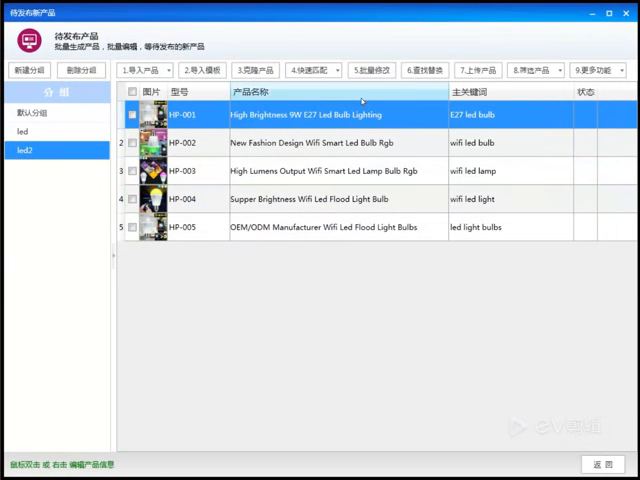This screenshot has width=640, height=480.
Task: Sort by the 状态 column header
Action: pyautogui.click(x=585, y=92)
